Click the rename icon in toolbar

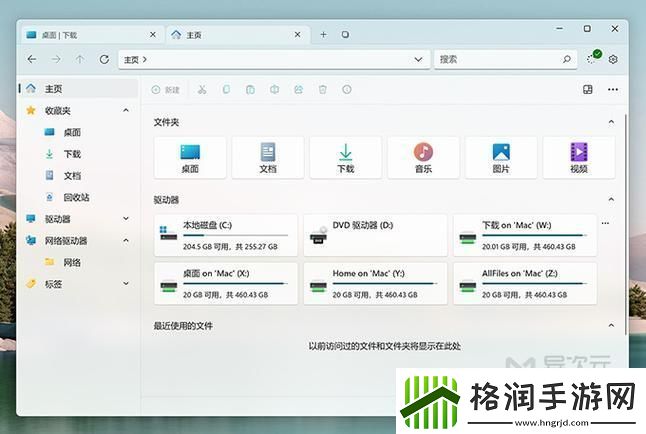click(274, 89)
